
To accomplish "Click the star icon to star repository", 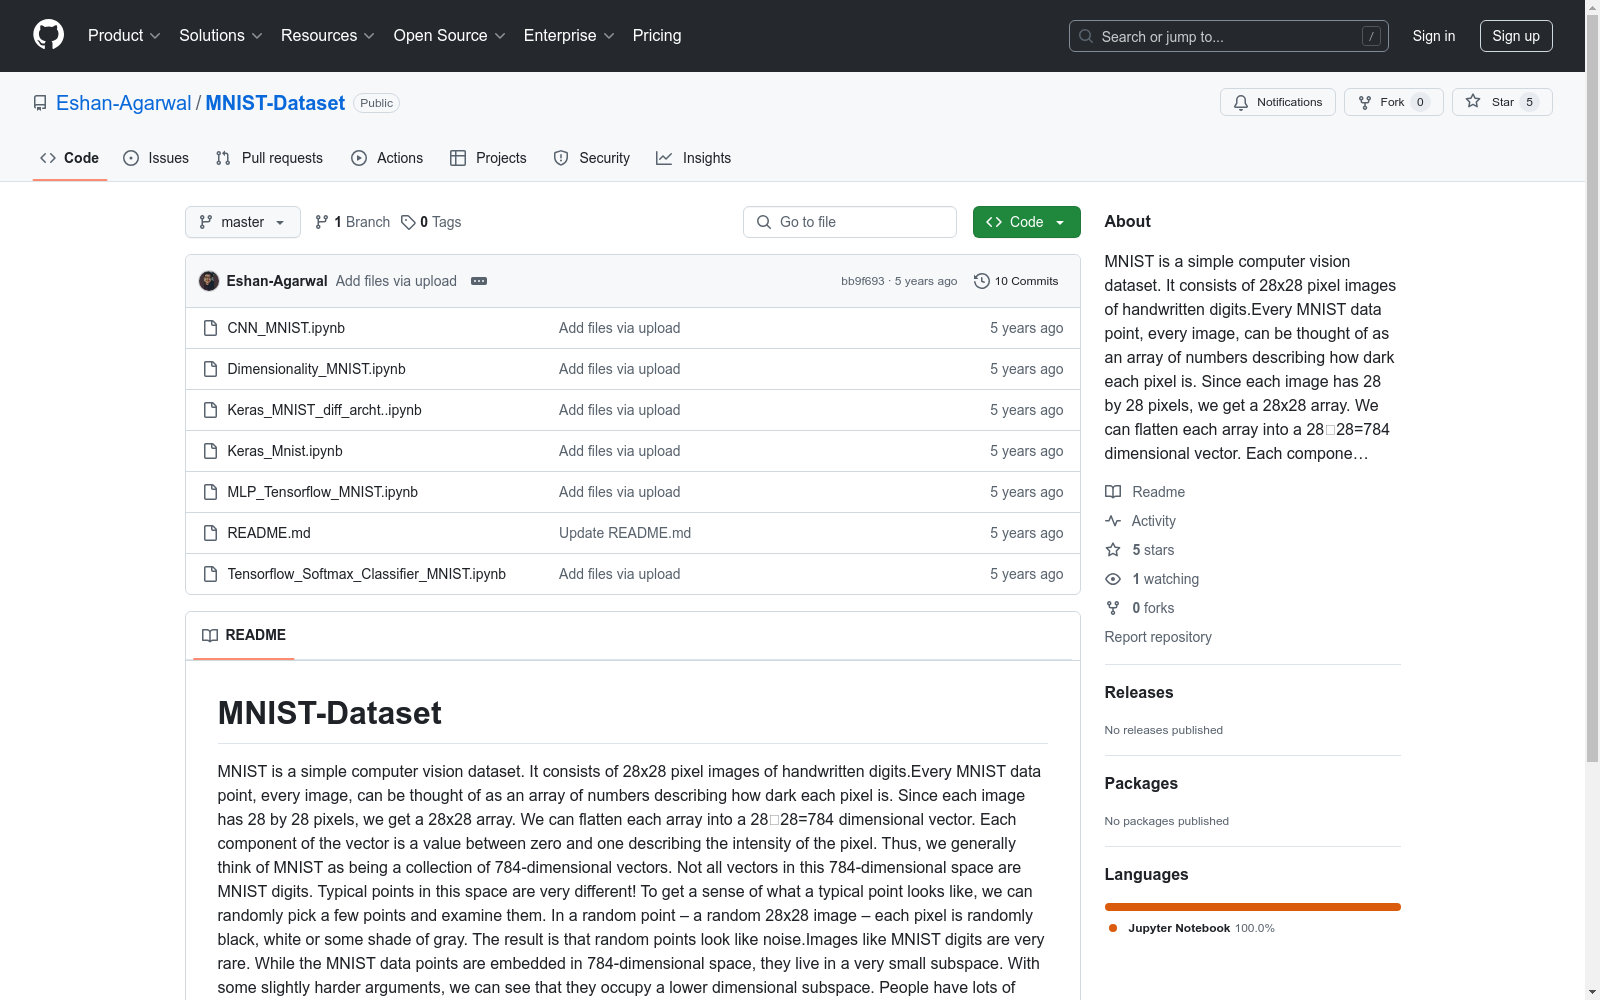I will tap(1473, 101).
